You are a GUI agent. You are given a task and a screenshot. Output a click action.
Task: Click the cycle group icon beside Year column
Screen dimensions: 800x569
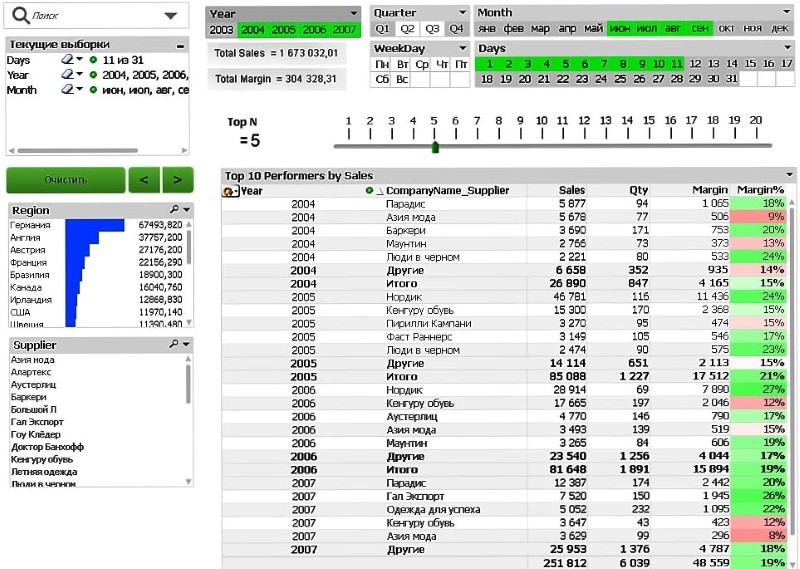tap(229, 190)
